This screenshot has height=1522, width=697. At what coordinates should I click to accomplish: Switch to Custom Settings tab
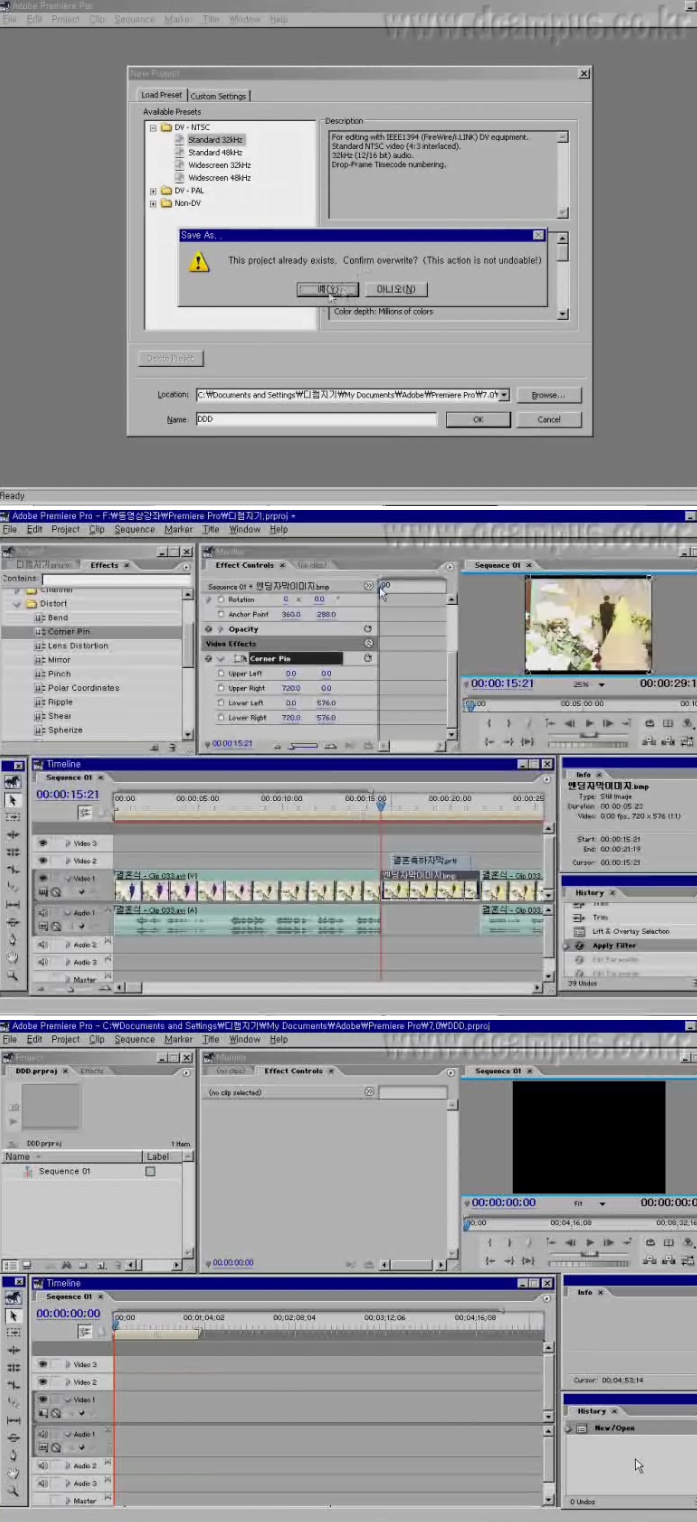[218, 96]
